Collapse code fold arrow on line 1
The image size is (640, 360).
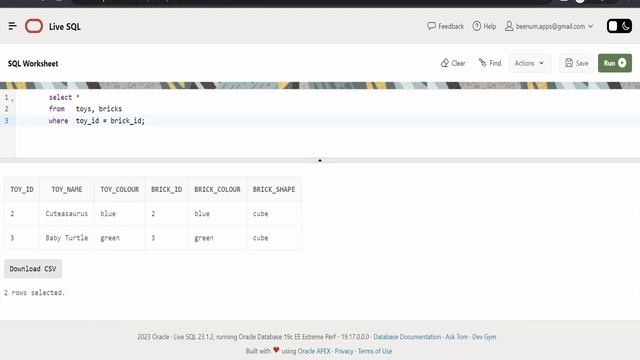coord(12,99)
